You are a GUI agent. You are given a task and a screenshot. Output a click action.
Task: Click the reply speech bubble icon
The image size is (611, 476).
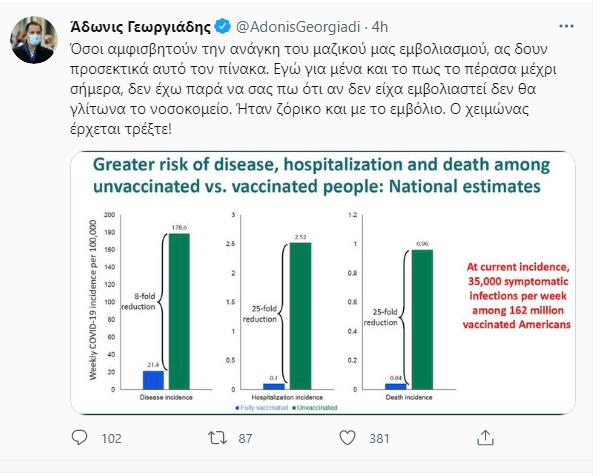79,438
